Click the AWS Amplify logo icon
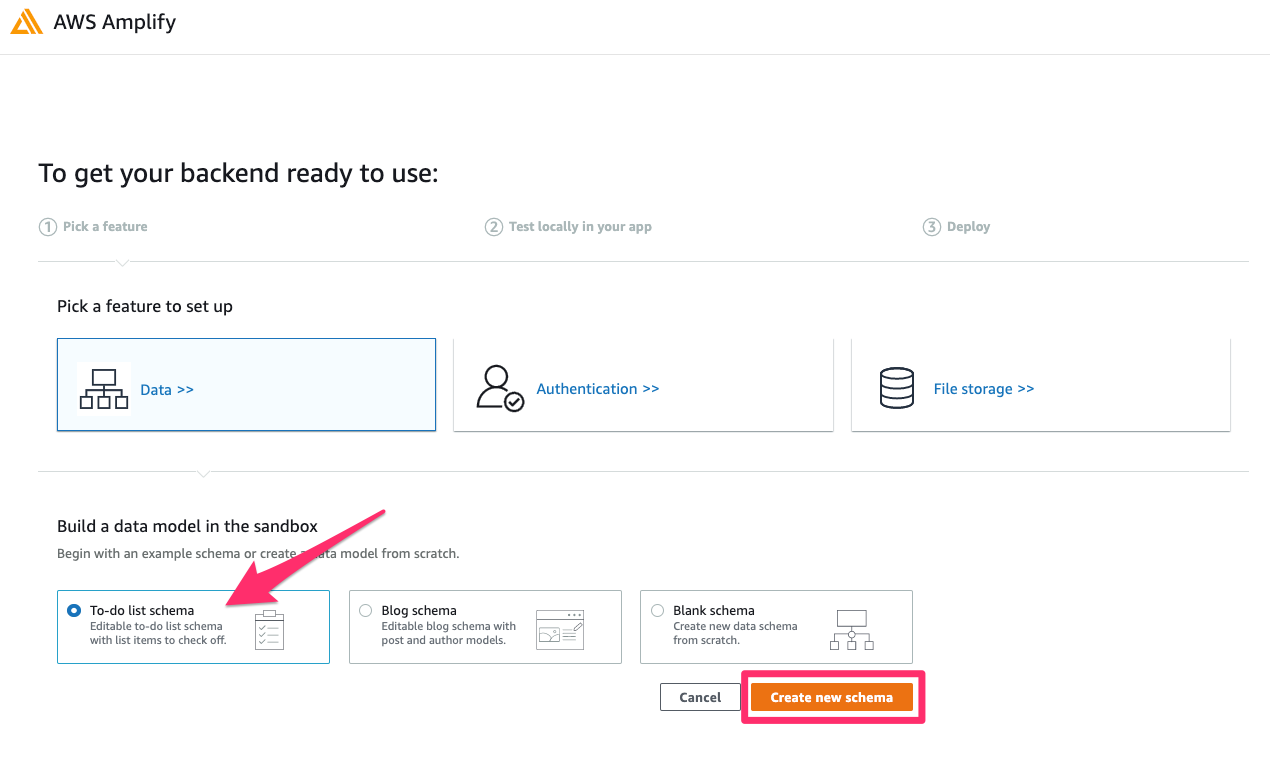 pos(26,21)
